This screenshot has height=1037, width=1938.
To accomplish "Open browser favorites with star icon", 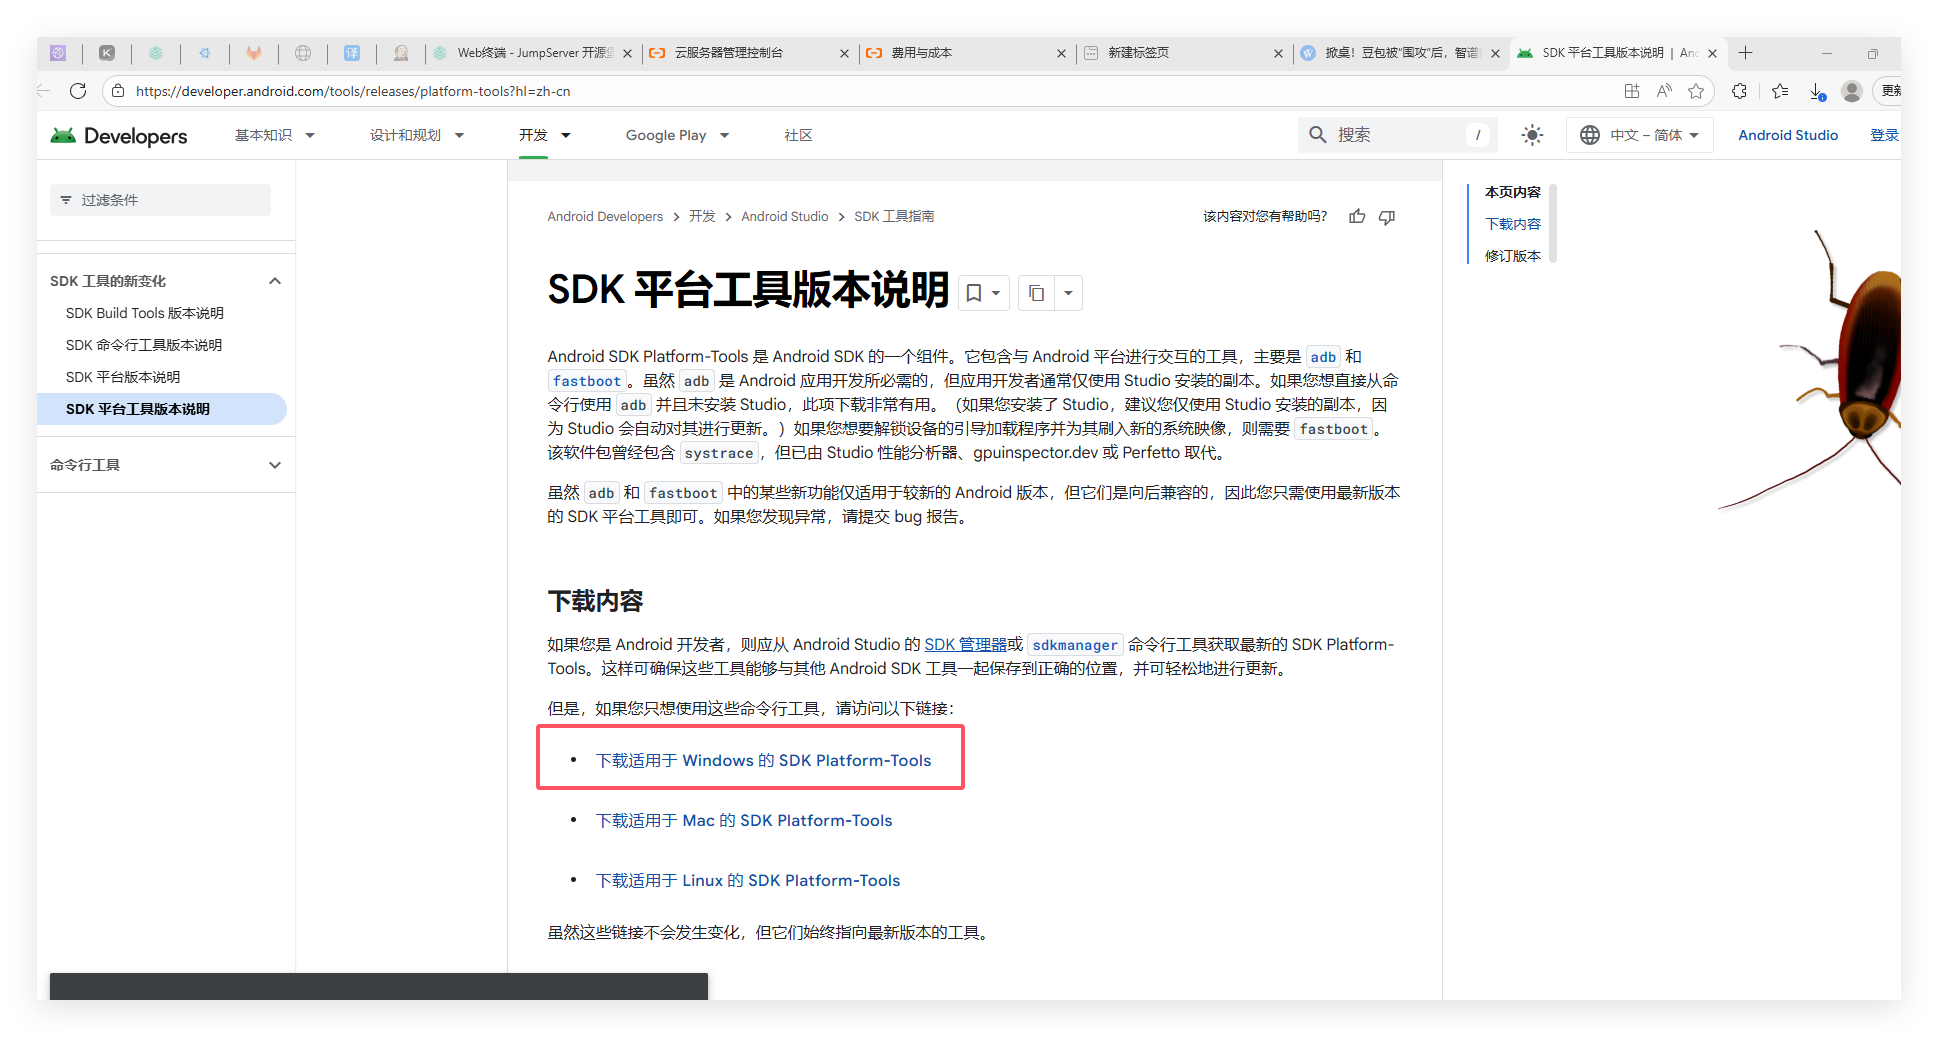I will (1779, 91).
